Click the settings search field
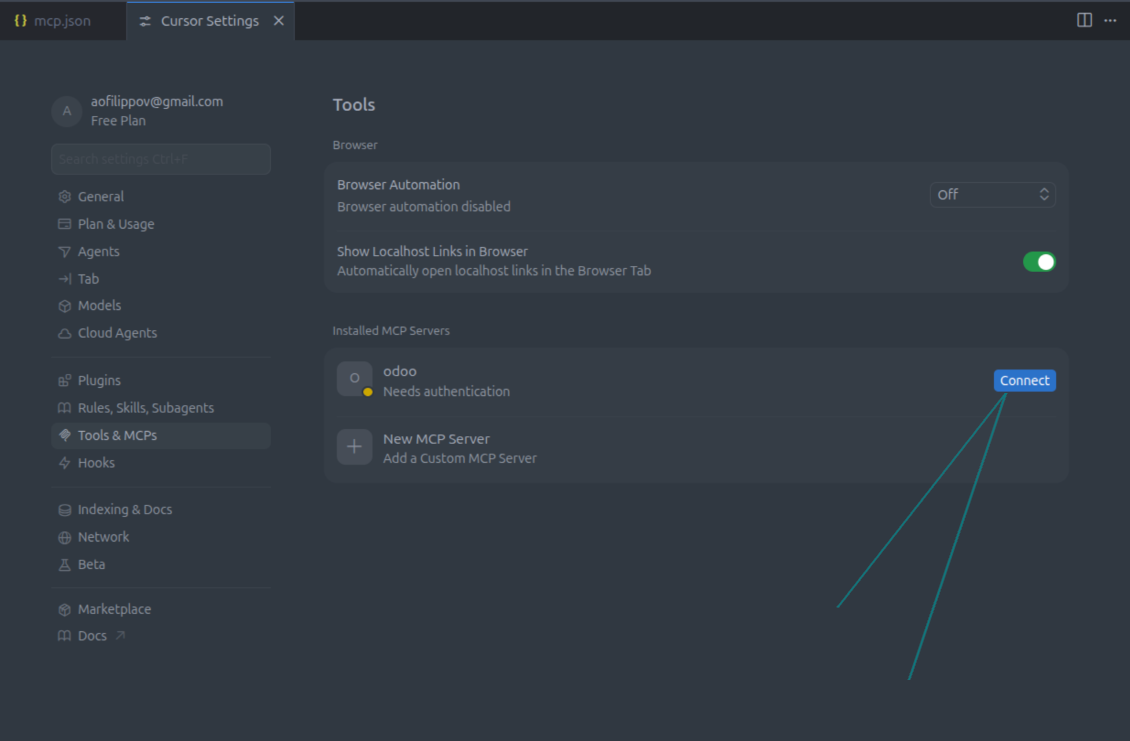Screen dimensions: 1130x741 click(x=160, y=159)
